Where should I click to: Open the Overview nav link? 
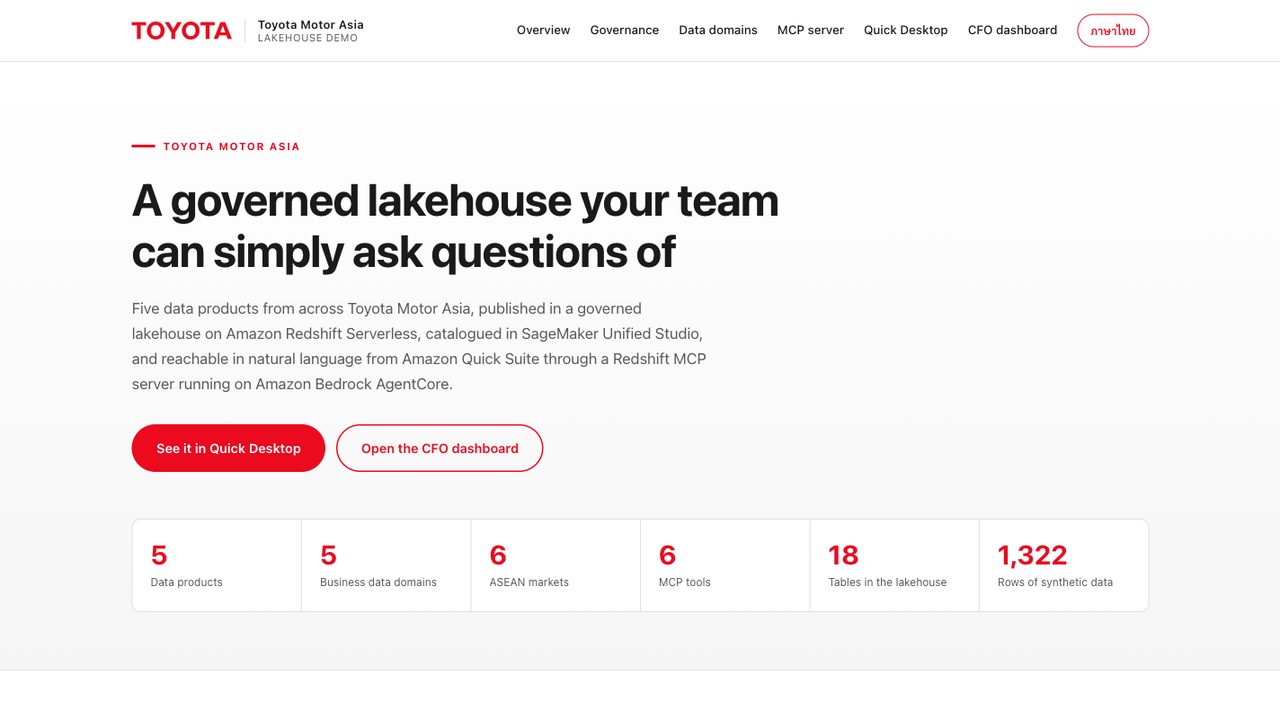(x=543, y=30)
